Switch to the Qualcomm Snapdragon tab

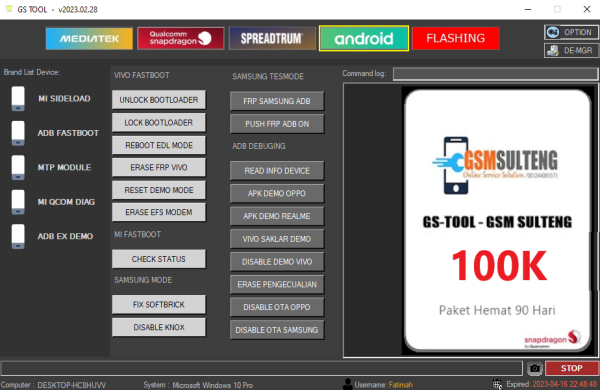tap(181, 38)
